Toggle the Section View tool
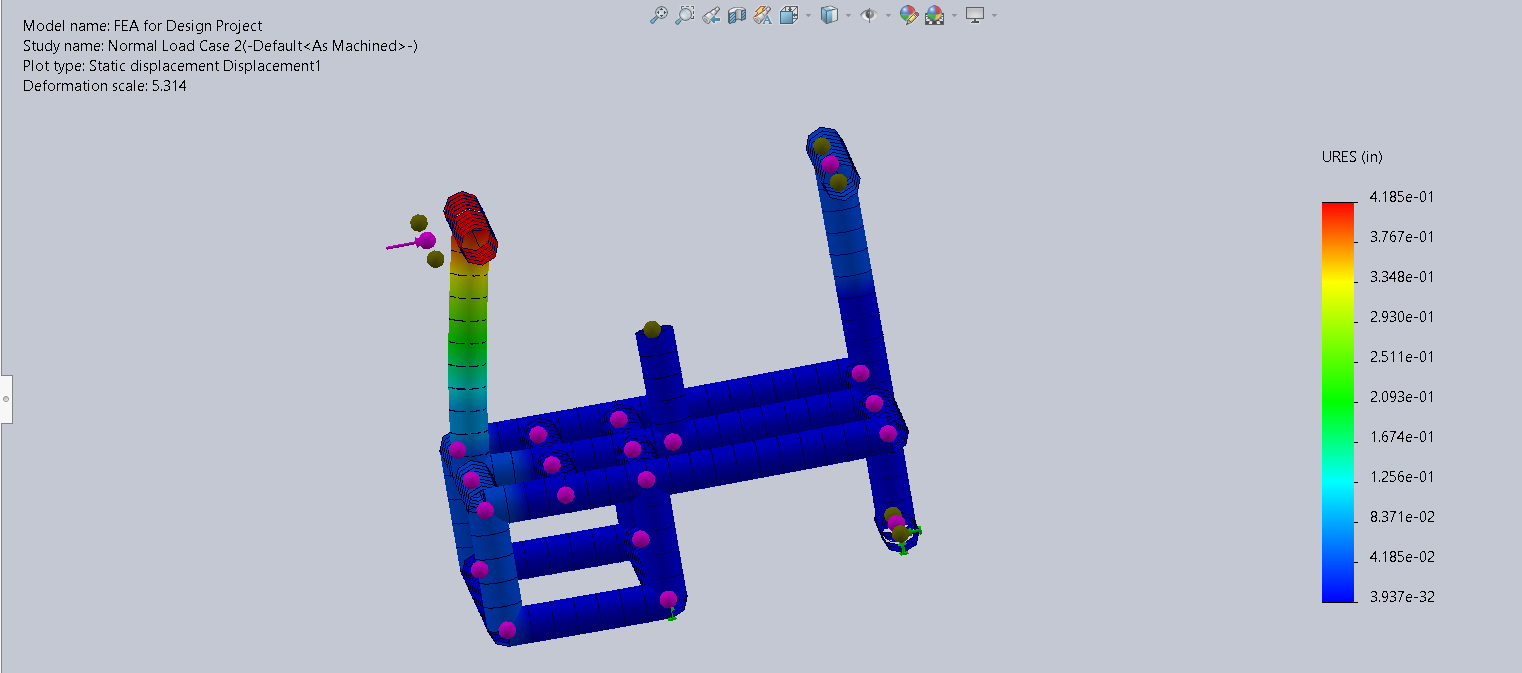Image resolution: width=1522 pixels, height=673 pixels. click(737, 15)
